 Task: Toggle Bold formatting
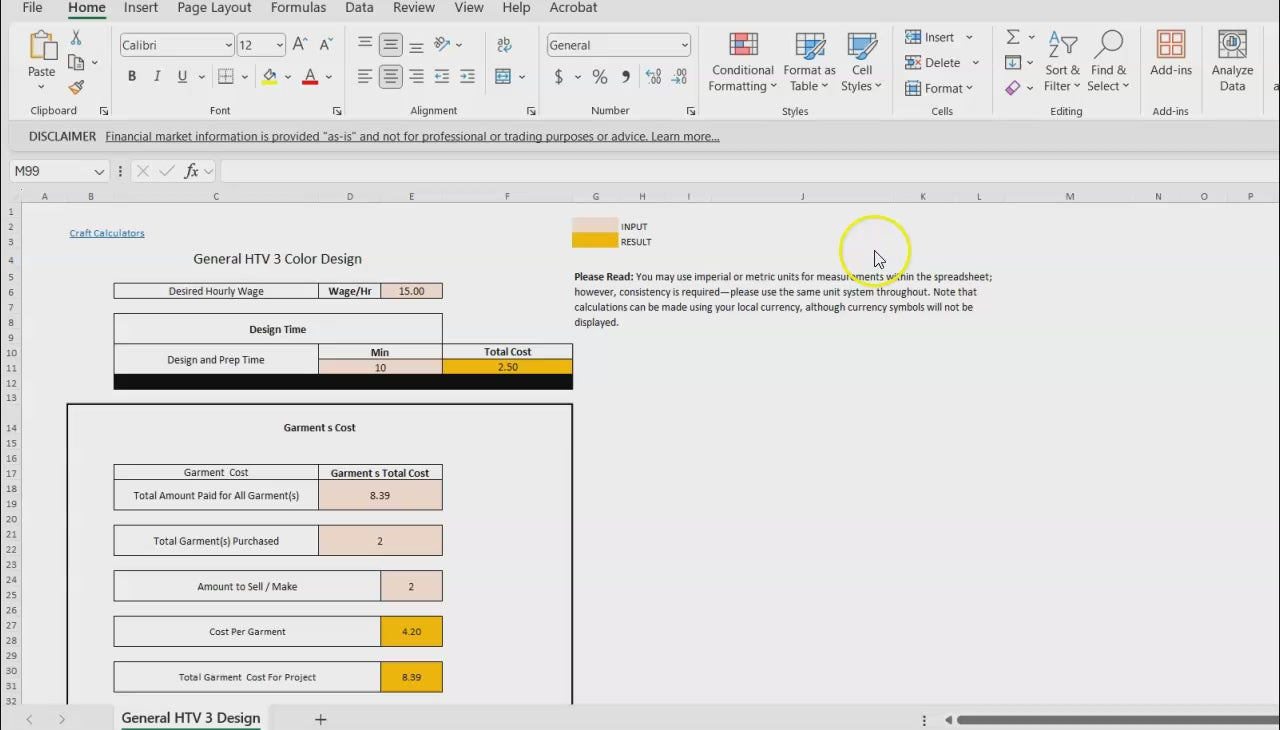pos(132,77)
